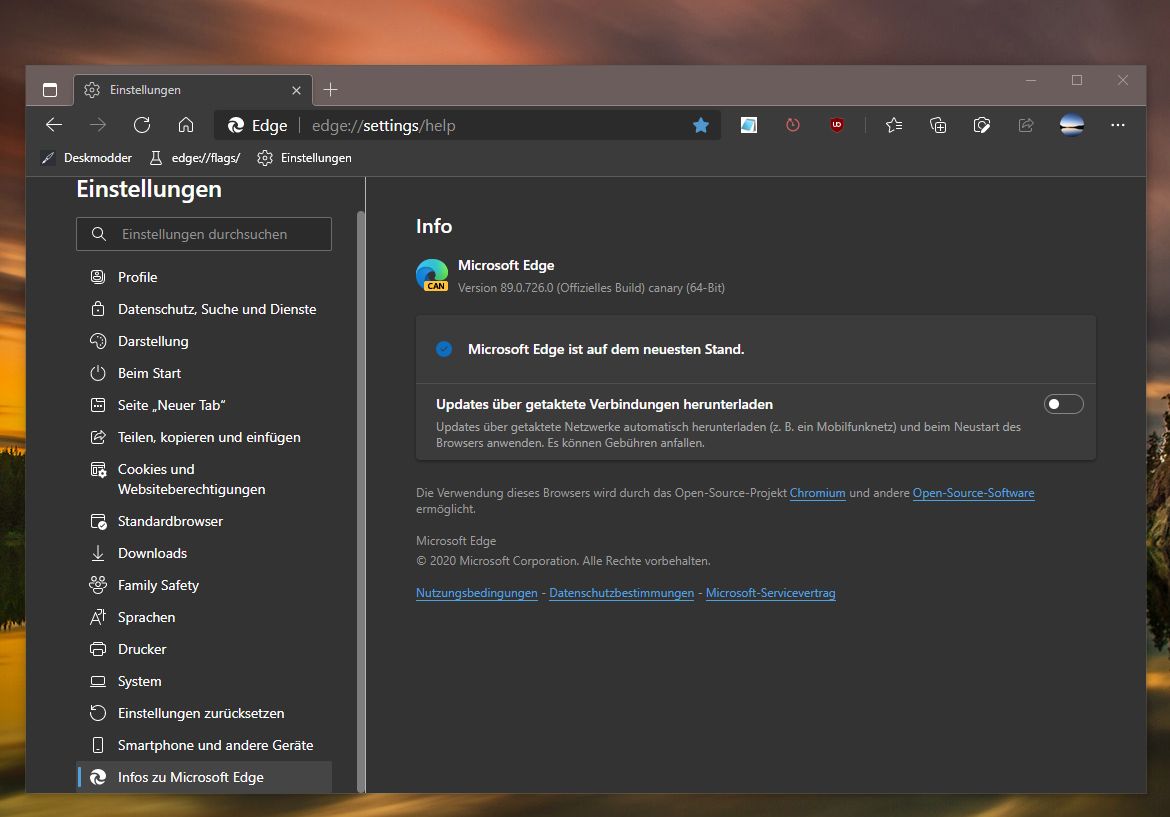Open the Microsoft-Servicevertrag link
1170x817 pixels.
(x=770, y=593)
